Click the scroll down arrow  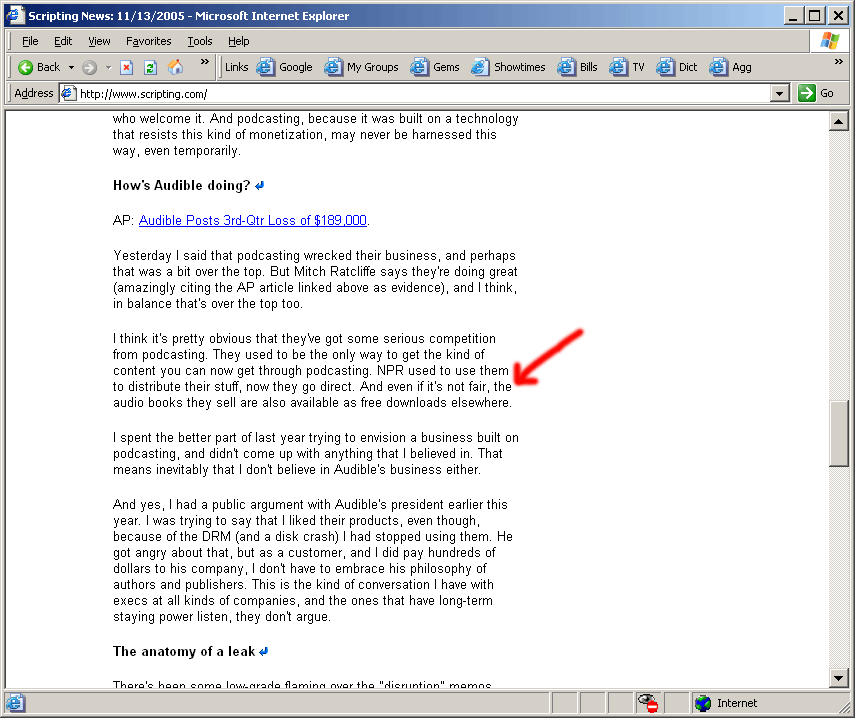click(838, 678)
